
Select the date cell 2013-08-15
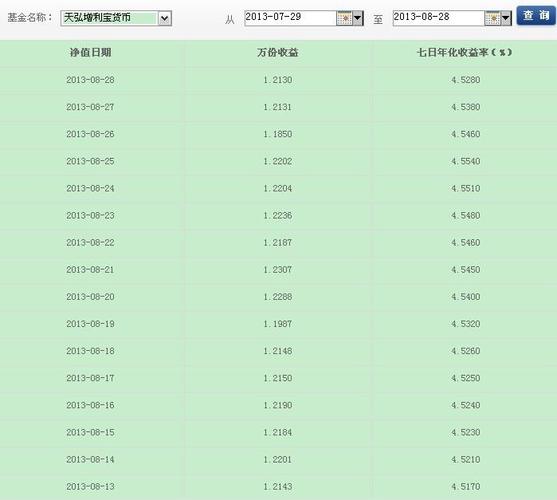tap(90, 432)
